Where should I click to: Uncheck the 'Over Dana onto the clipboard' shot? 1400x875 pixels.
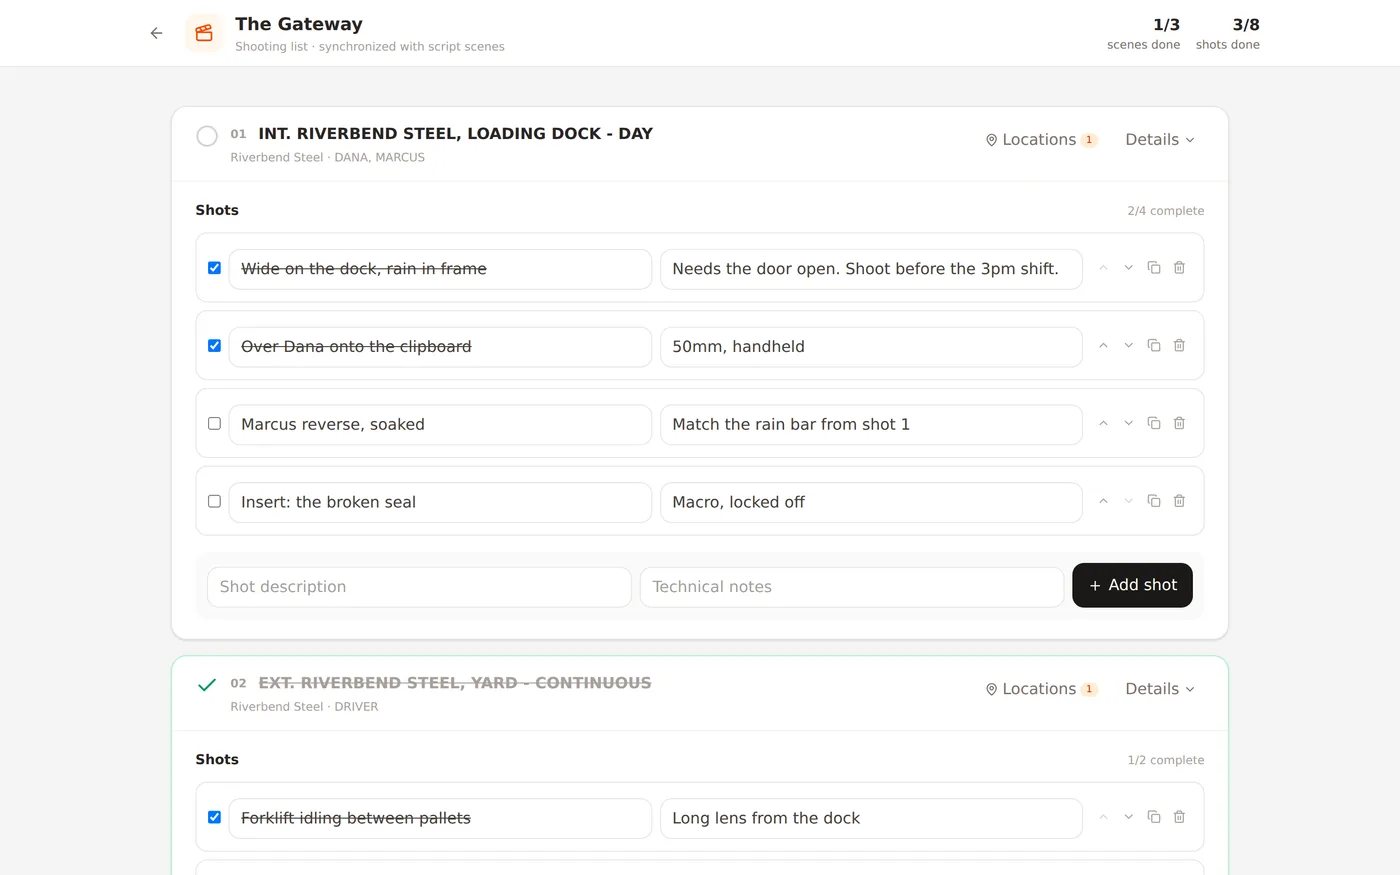coord(214,346)
